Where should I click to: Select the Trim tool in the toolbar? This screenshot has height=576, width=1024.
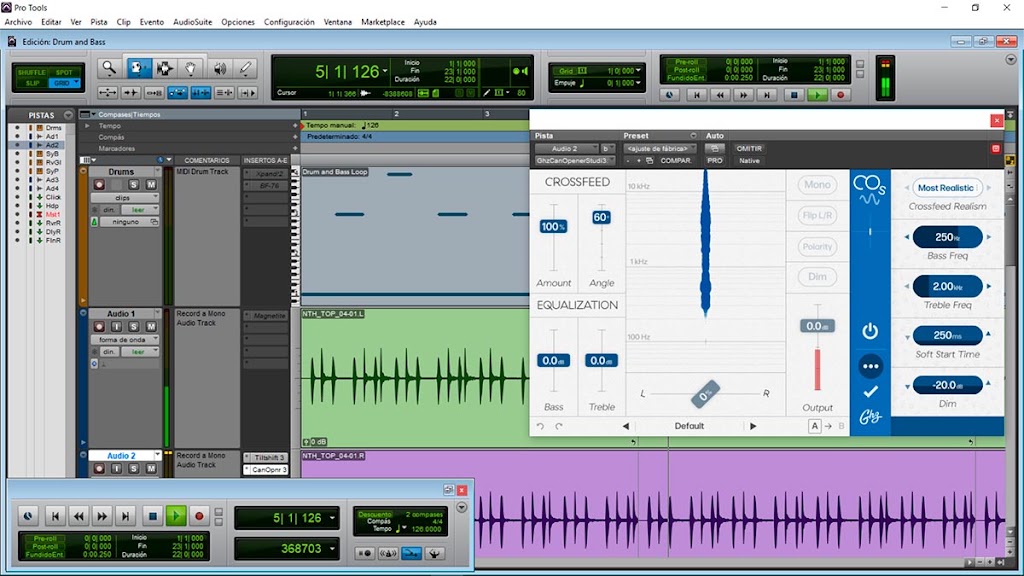pyautogui.click(x=137, y=68)
